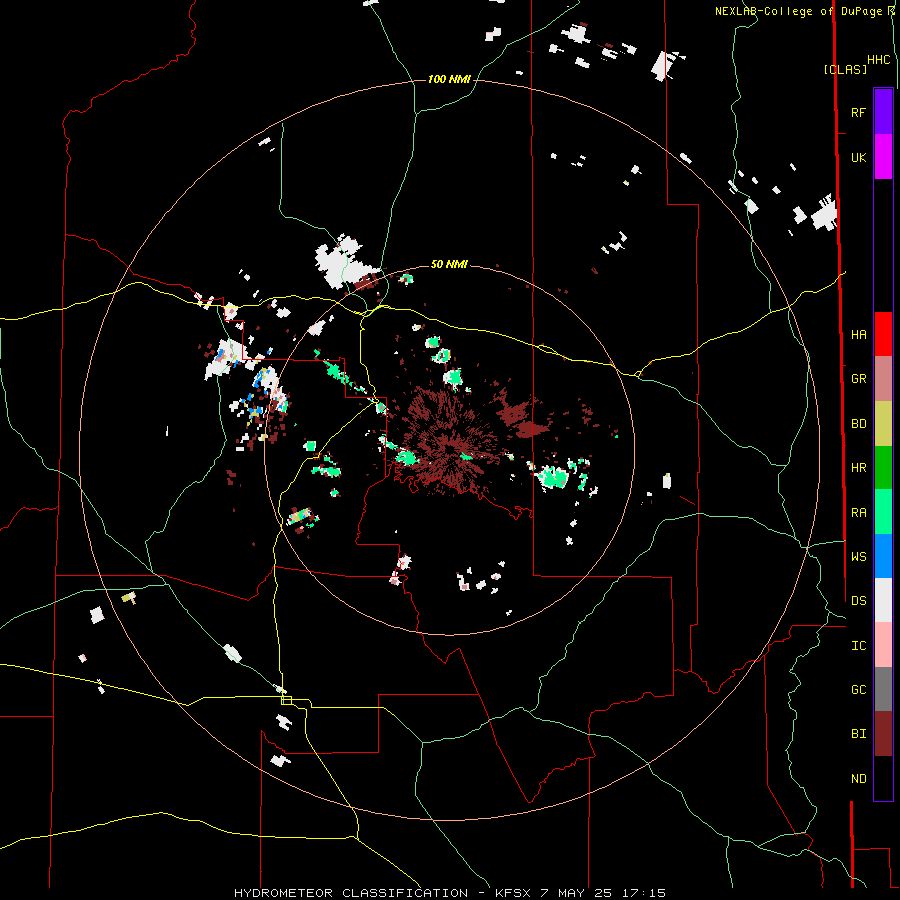900x900 pixels.
Task: Click the UK magenta legend swatch
Action: click(x=883, y=157)
